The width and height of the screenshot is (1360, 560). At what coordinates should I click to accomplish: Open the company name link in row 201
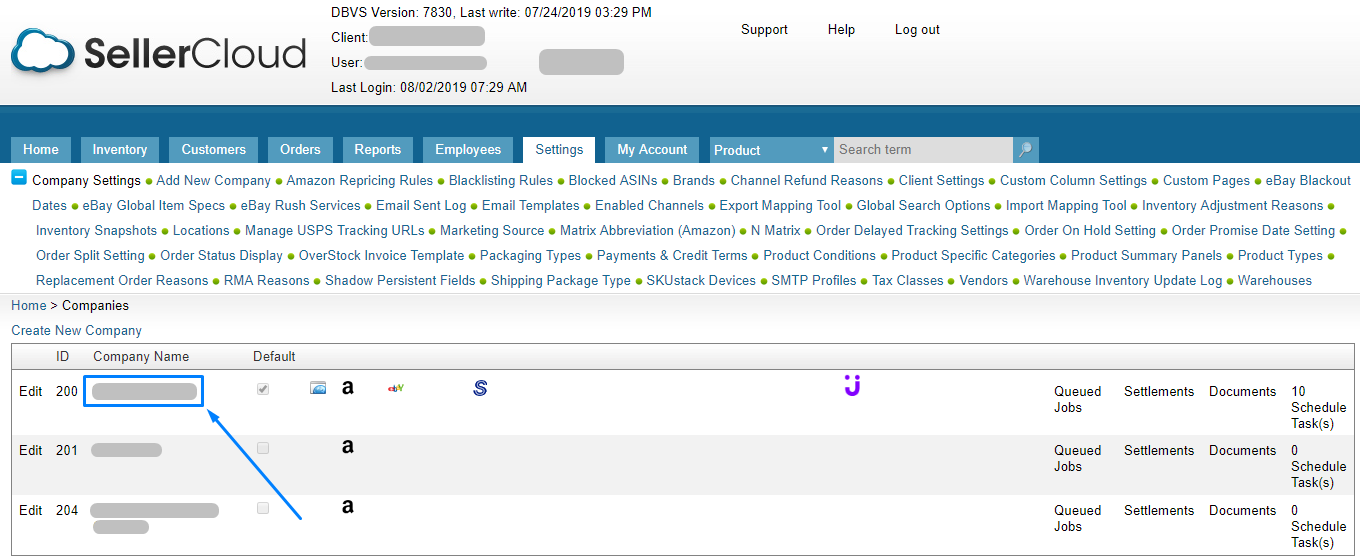pos(127,451)
